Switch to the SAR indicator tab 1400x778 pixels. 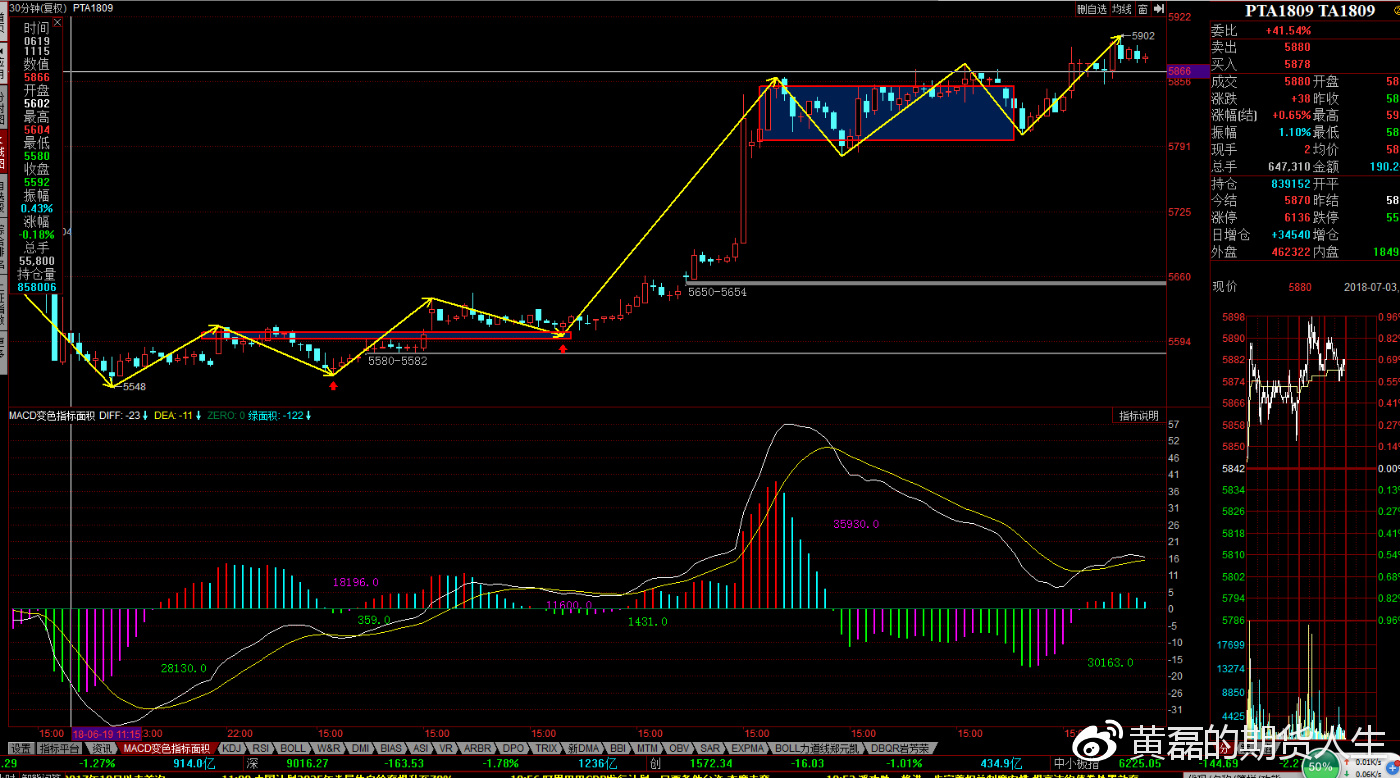[710, 748]
